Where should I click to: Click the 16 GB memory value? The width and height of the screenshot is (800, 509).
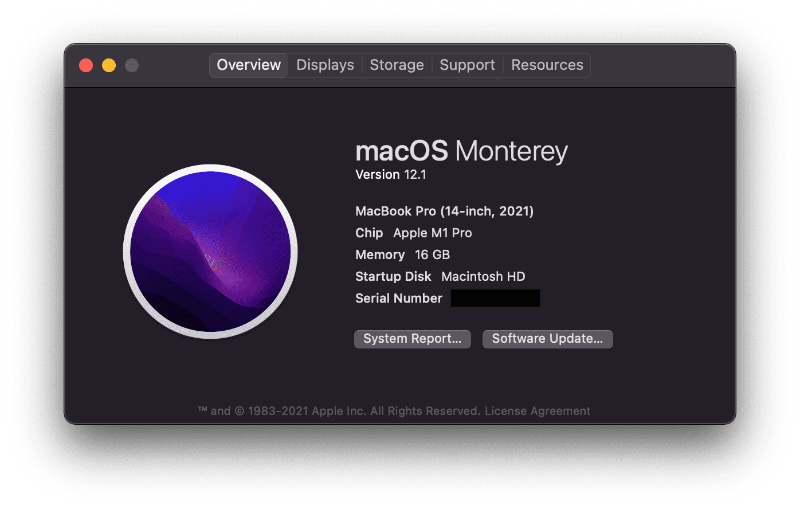(x=432, y=255)
